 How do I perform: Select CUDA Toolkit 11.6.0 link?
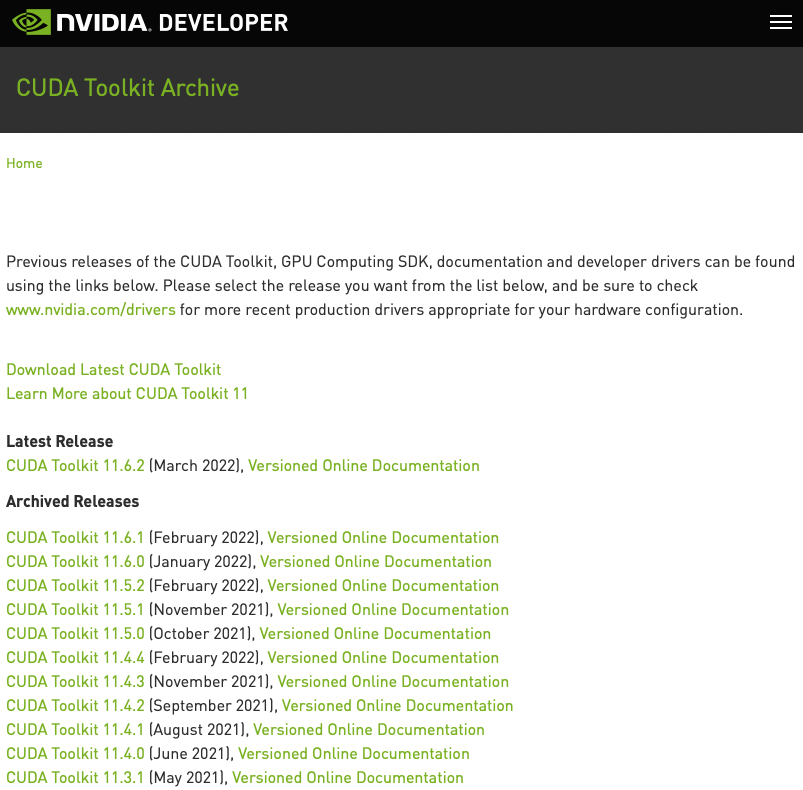[x=75, y=562]
